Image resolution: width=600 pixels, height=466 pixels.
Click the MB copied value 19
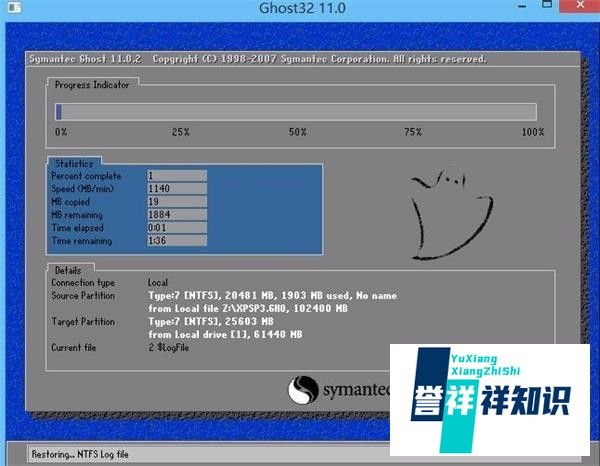pyautogui.click(x=177, y=202)
